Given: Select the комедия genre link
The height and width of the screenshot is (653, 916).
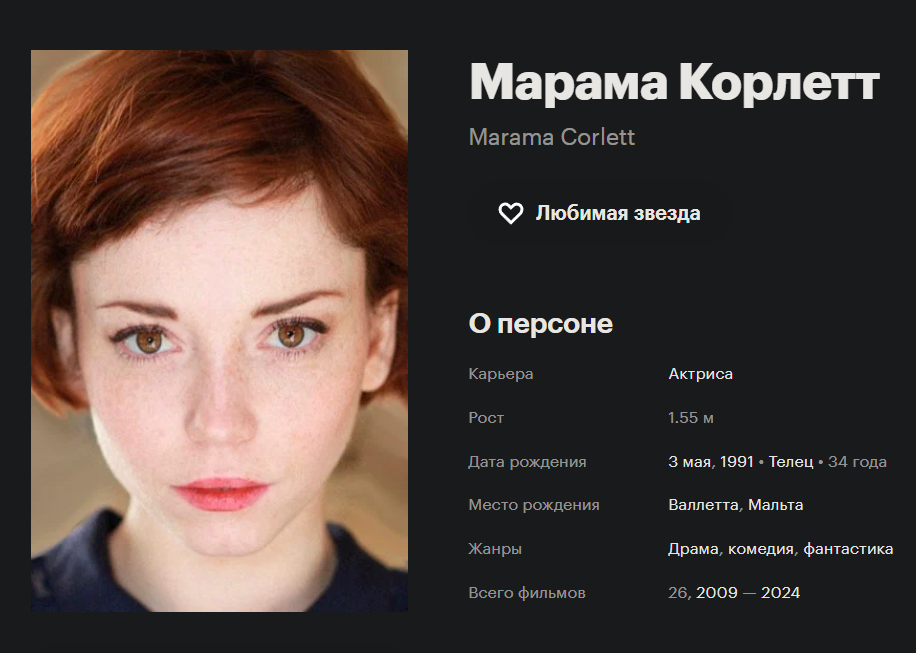Looking at the screenshot, I should [x=761, y=549].
